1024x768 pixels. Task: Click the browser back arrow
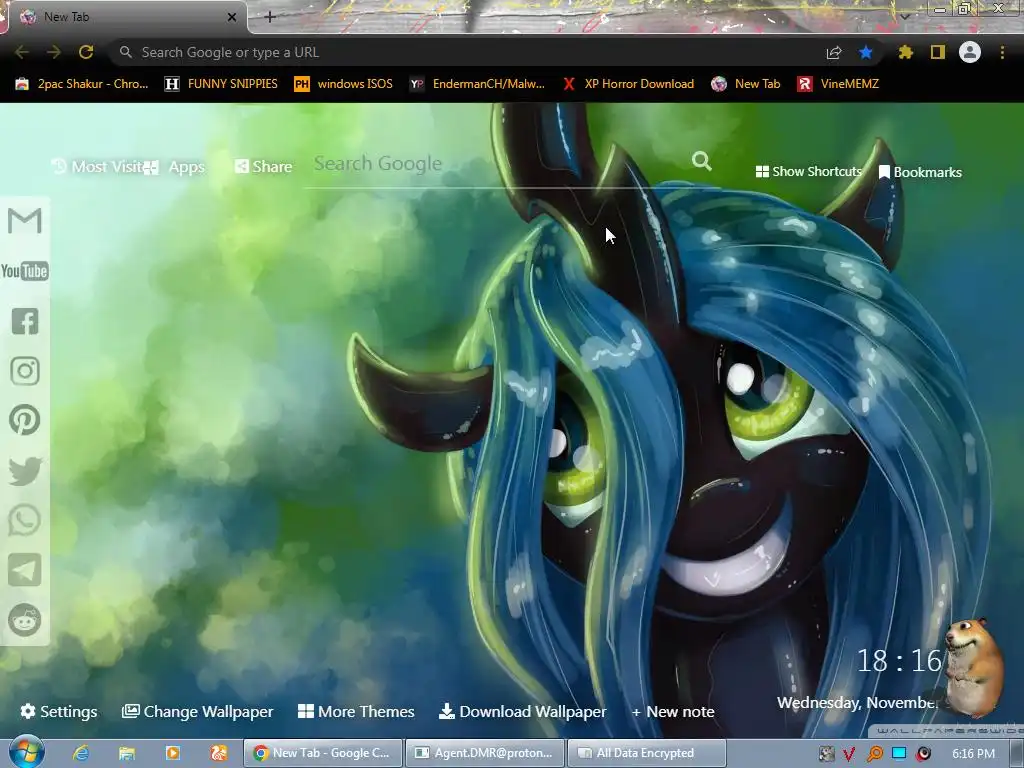pos(22,52)
